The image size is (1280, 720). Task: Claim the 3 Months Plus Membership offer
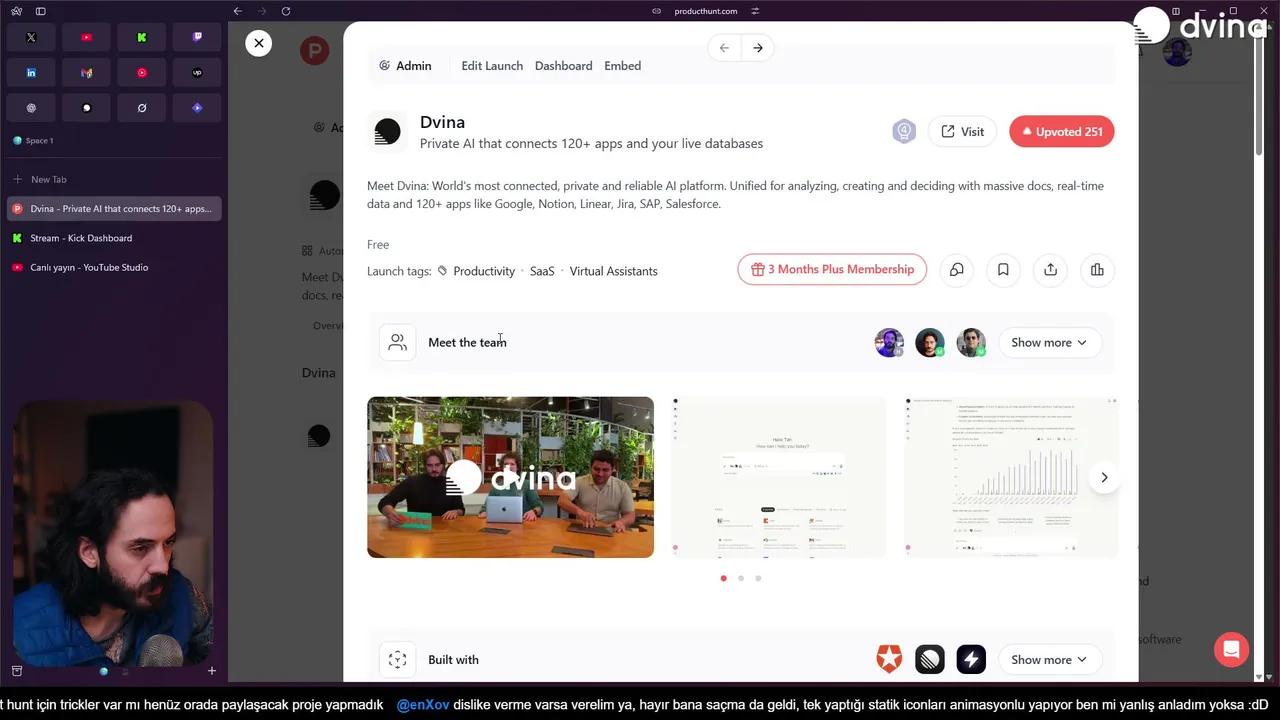tap(832, 269)
